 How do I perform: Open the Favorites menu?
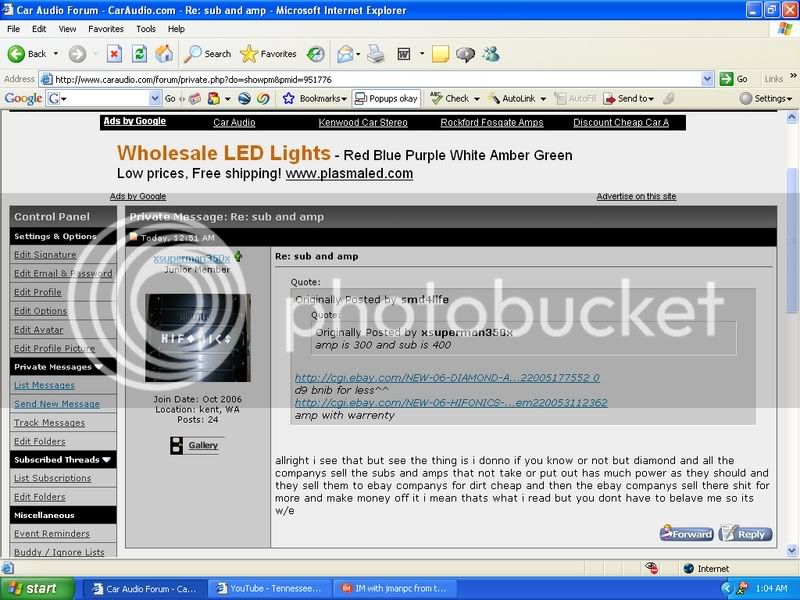coord(106,29)
